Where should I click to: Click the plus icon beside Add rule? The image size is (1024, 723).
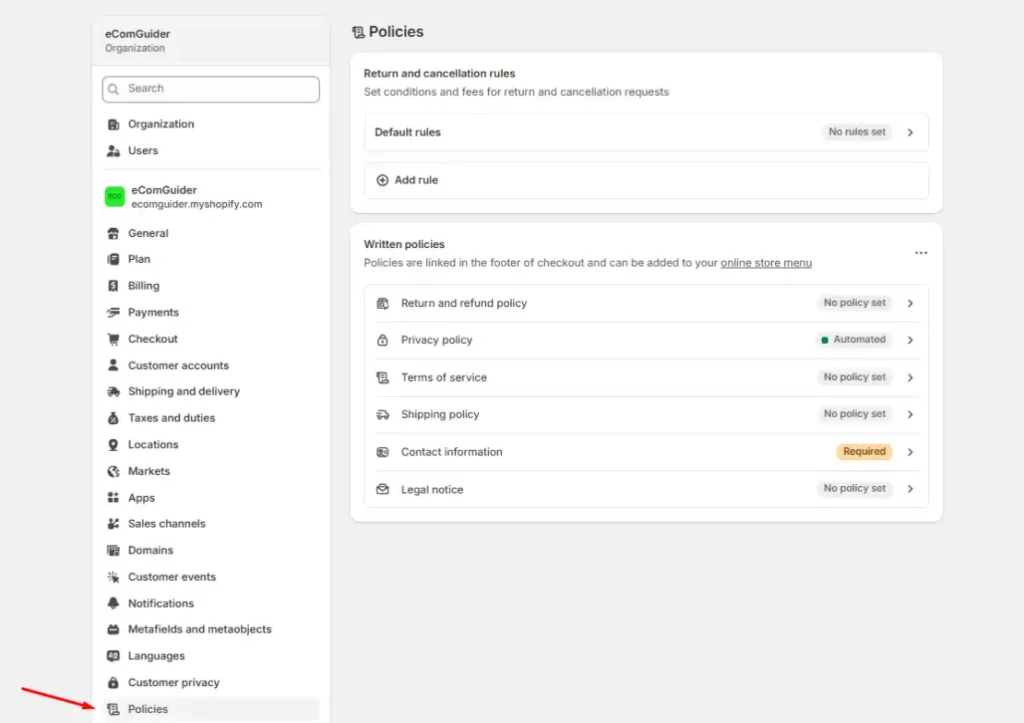[383, 180]
